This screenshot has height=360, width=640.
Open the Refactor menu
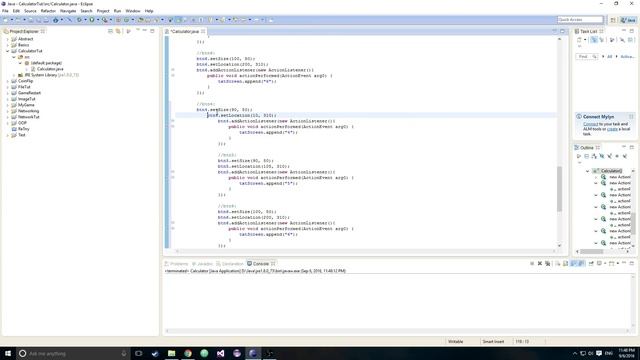coord(48,11)
